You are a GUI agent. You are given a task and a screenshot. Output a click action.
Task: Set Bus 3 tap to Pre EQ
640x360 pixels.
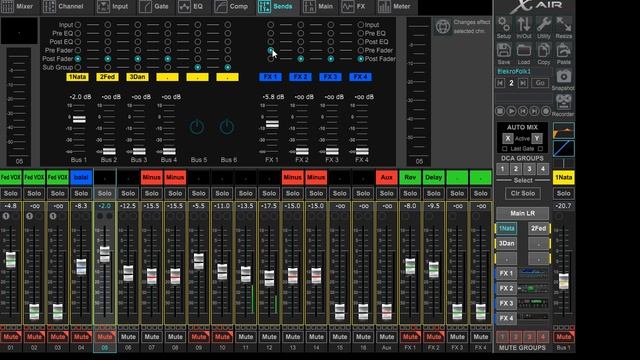click(138, 33)
